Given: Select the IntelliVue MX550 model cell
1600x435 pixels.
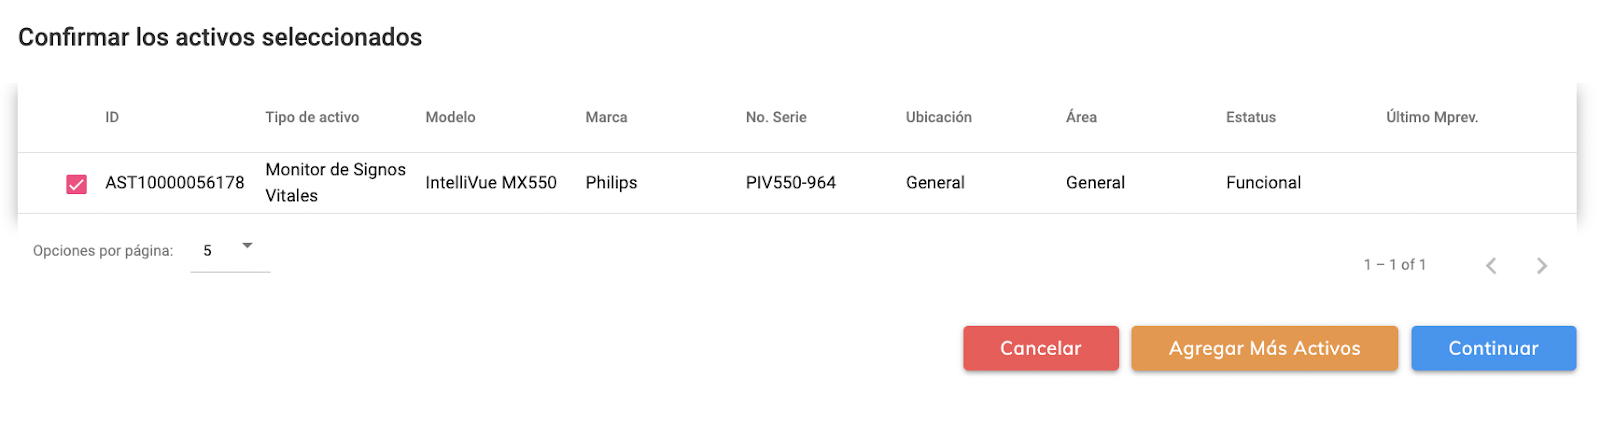Looking at the screenshot, I should (491, 183).
